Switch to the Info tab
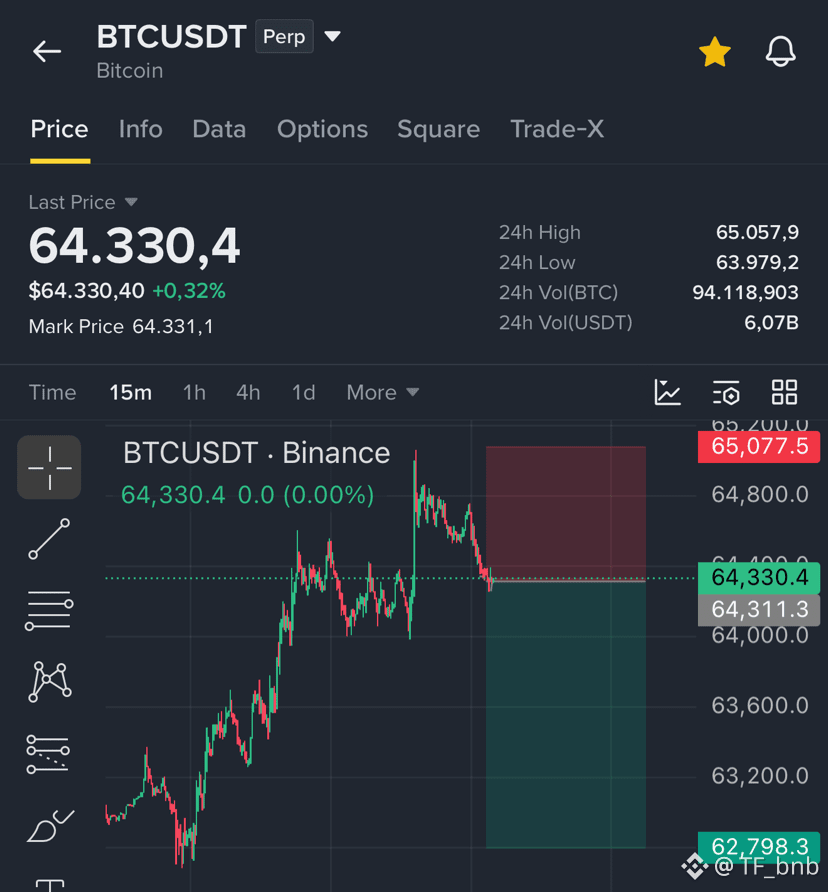This screenshot has height=892, width=828. [x=141, y=129]
